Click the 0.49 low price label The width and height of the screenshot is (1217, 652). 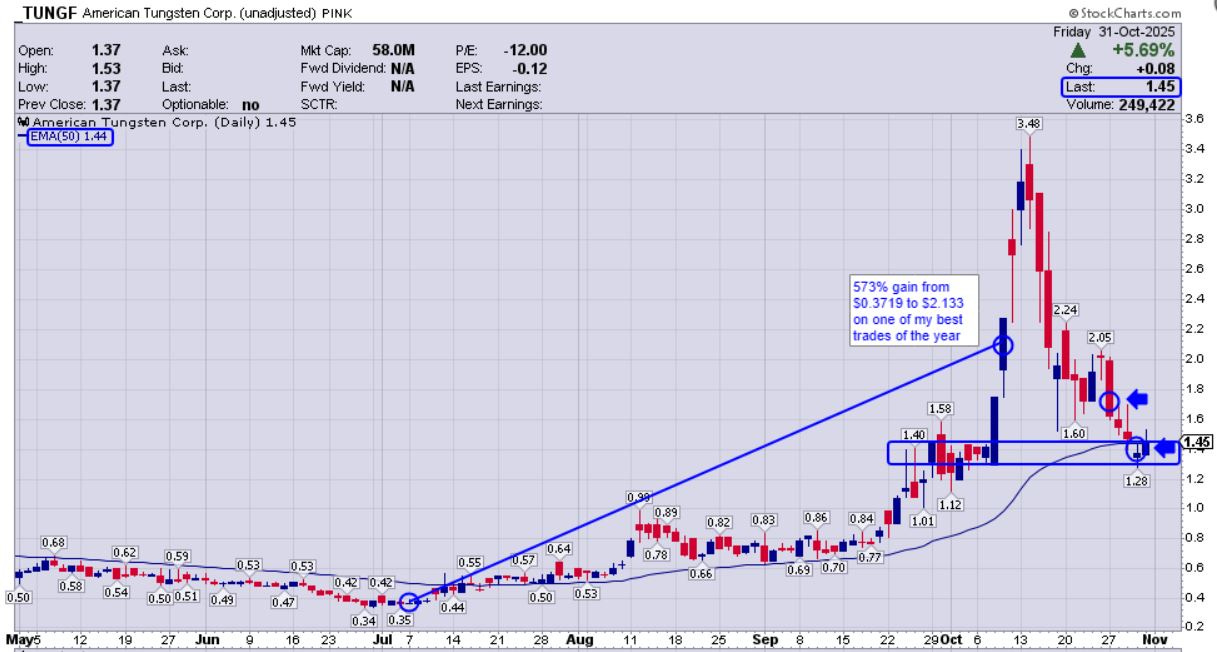click(222, 600)
